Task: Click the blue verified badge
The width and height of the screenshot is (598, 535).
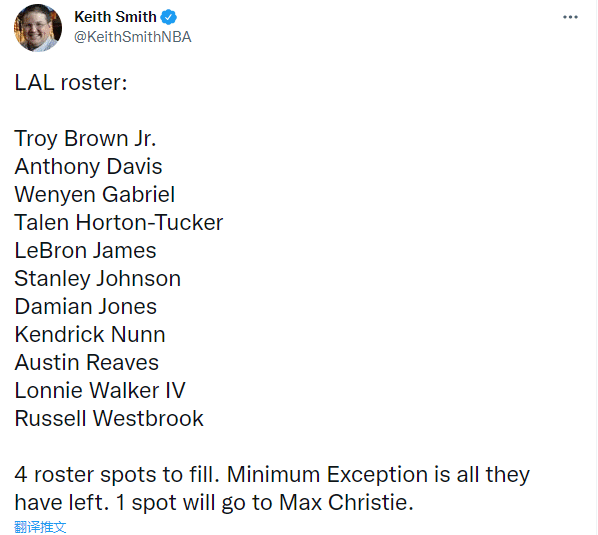Action: tap(169, 17)
